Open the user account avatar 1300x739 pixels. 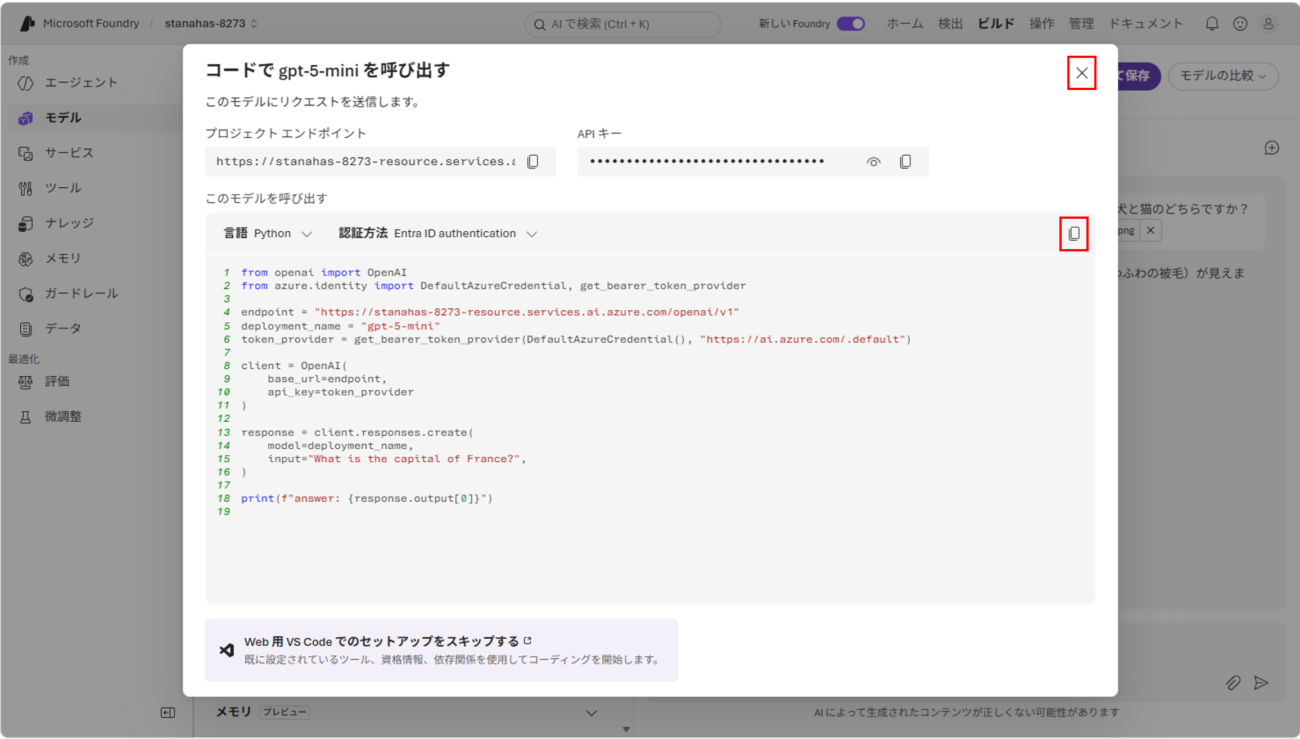tap(1268, 24)
